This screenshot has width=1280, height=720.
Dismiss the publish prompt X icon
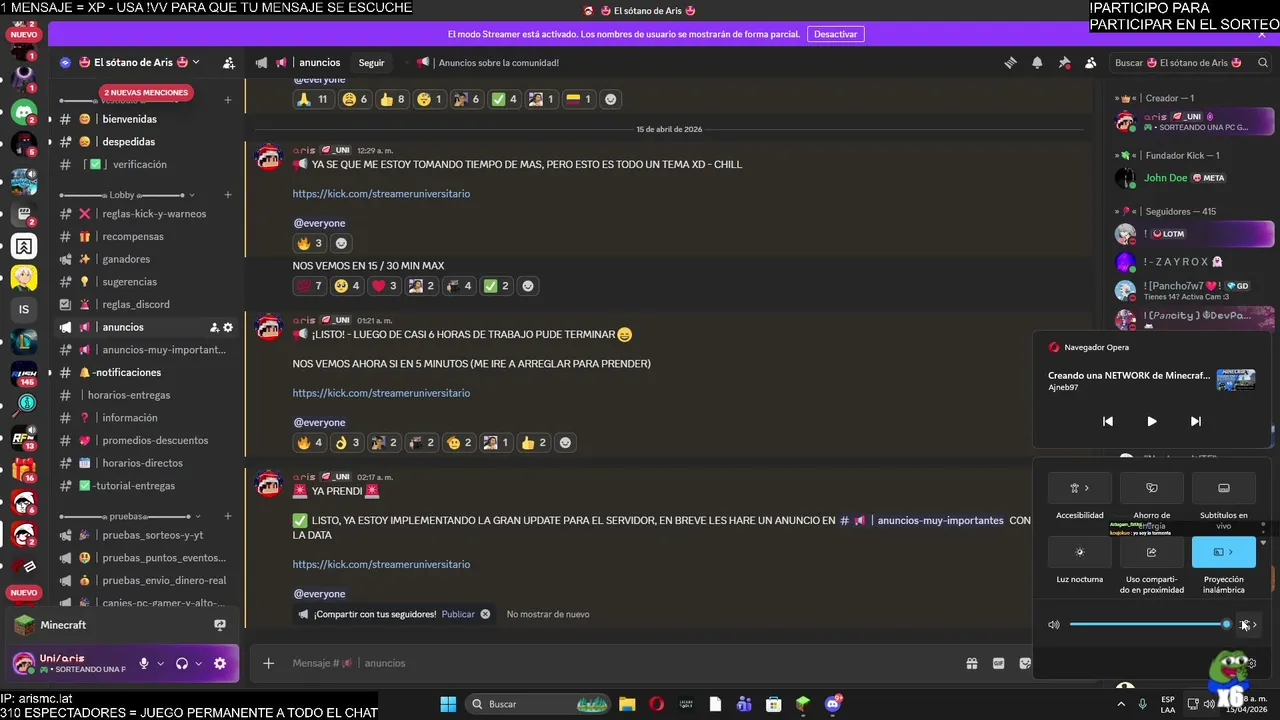(x=485, y=614)
